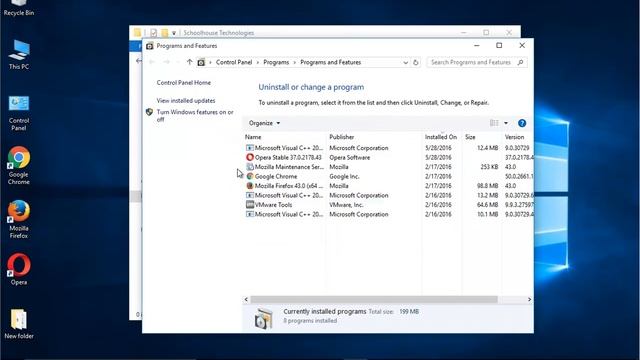
Task: Select the Mozilla Firefox desktop shortcut
Action: tap(19, 219)
